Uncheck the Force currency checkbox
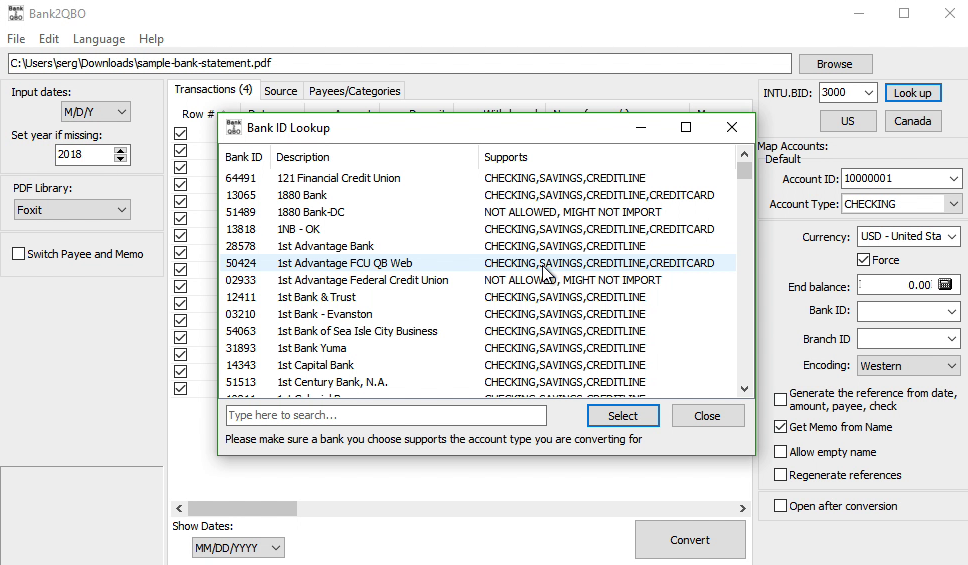This screenshot has height=565, width=968. tap(864, 260)
